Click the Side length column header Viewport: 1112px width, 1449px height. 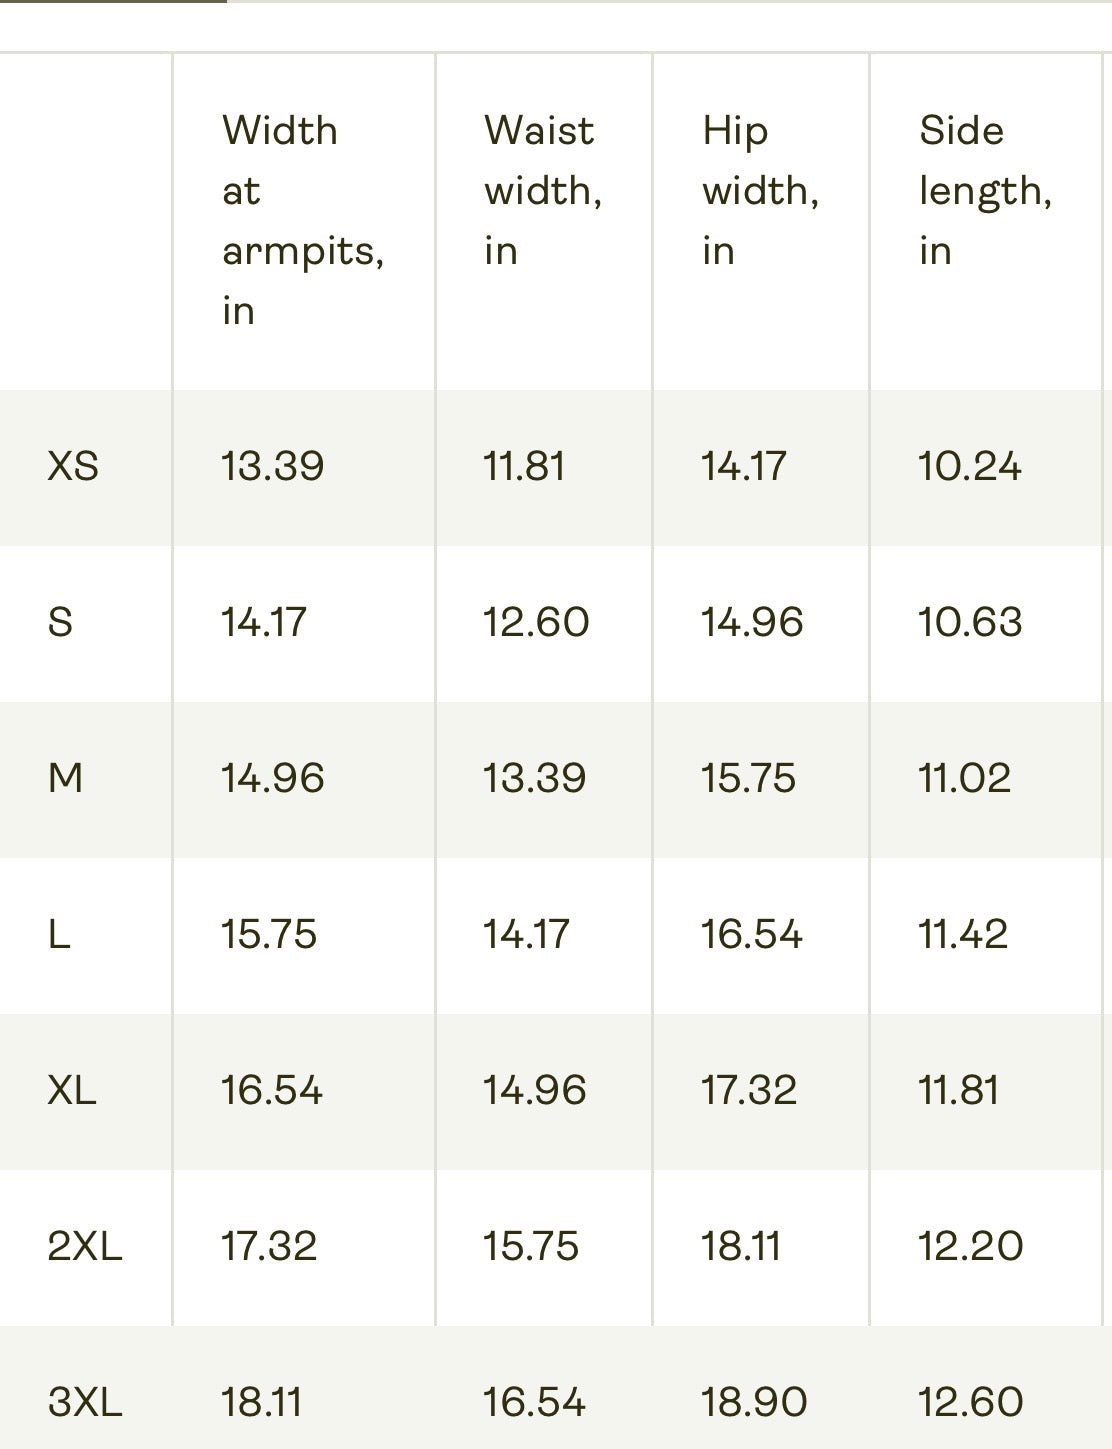coord(985,190)
